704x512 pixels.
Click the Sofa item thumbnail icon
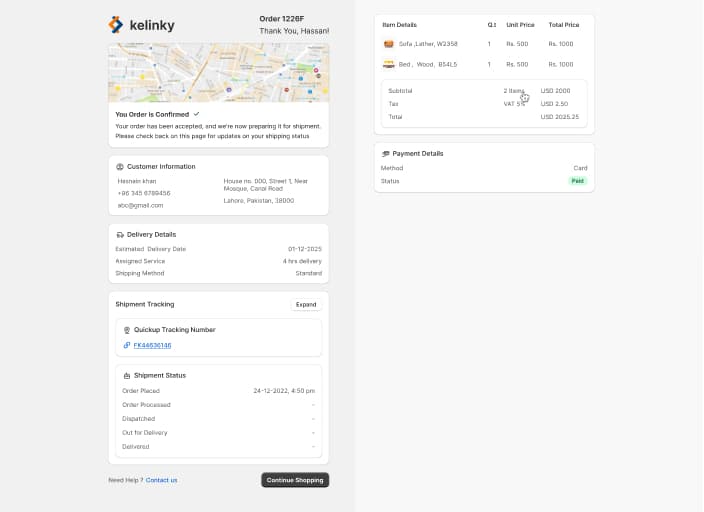pyautogui.click(x=389, y=44)
